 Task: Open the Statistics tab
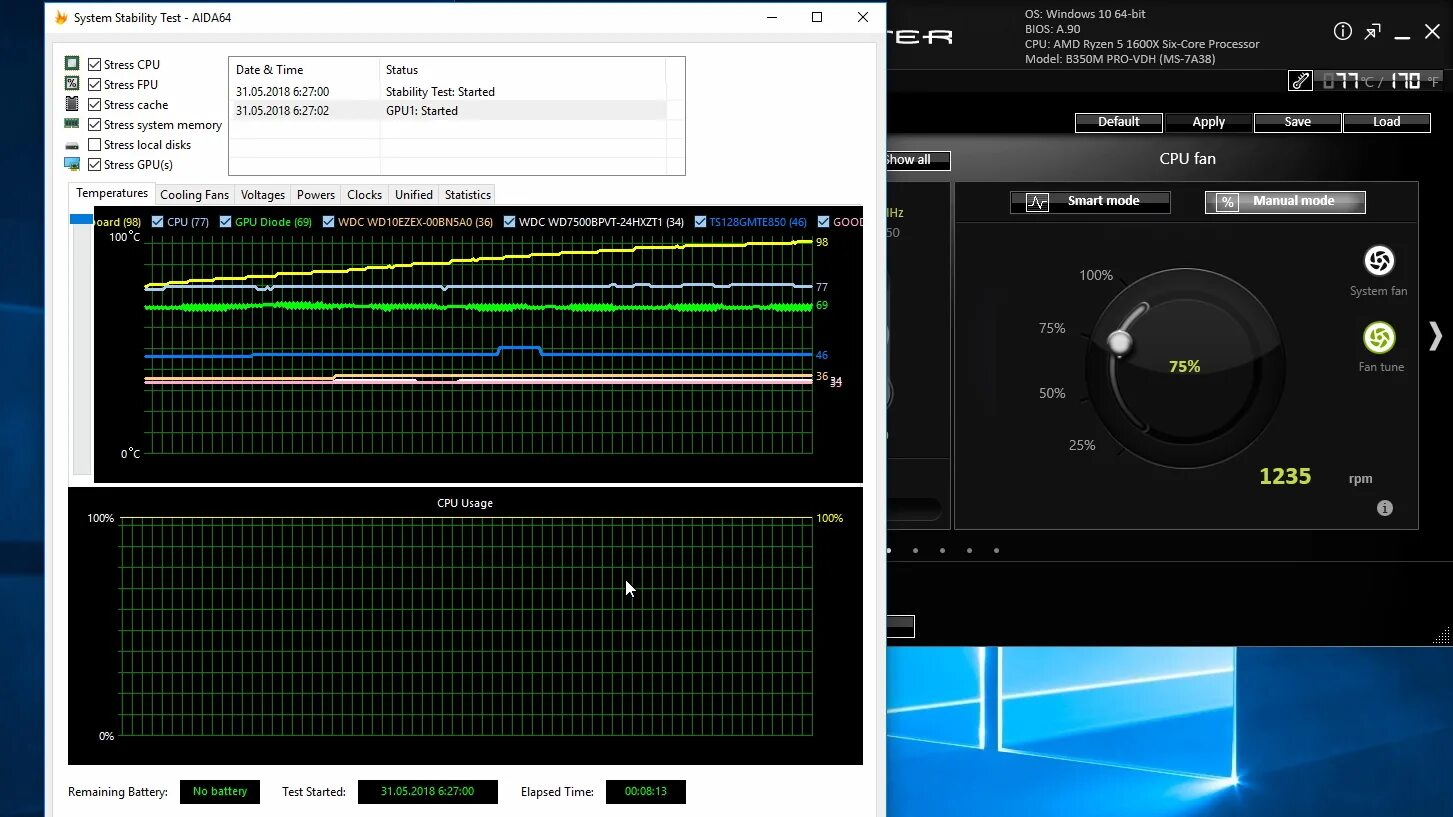coord(468,195)
